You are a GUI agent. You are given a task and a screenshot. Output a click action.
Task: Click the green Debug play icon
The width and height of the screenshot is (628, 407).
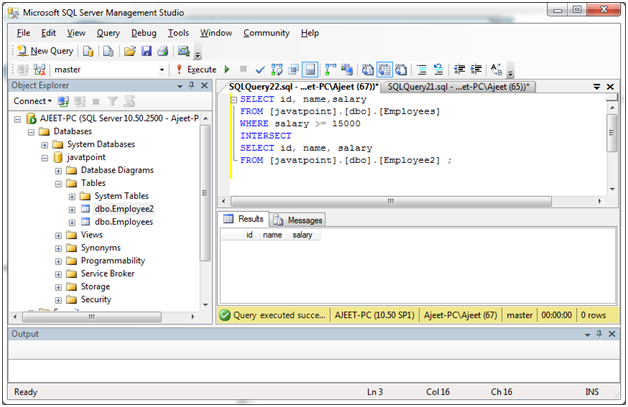click(x=227, y=69)
